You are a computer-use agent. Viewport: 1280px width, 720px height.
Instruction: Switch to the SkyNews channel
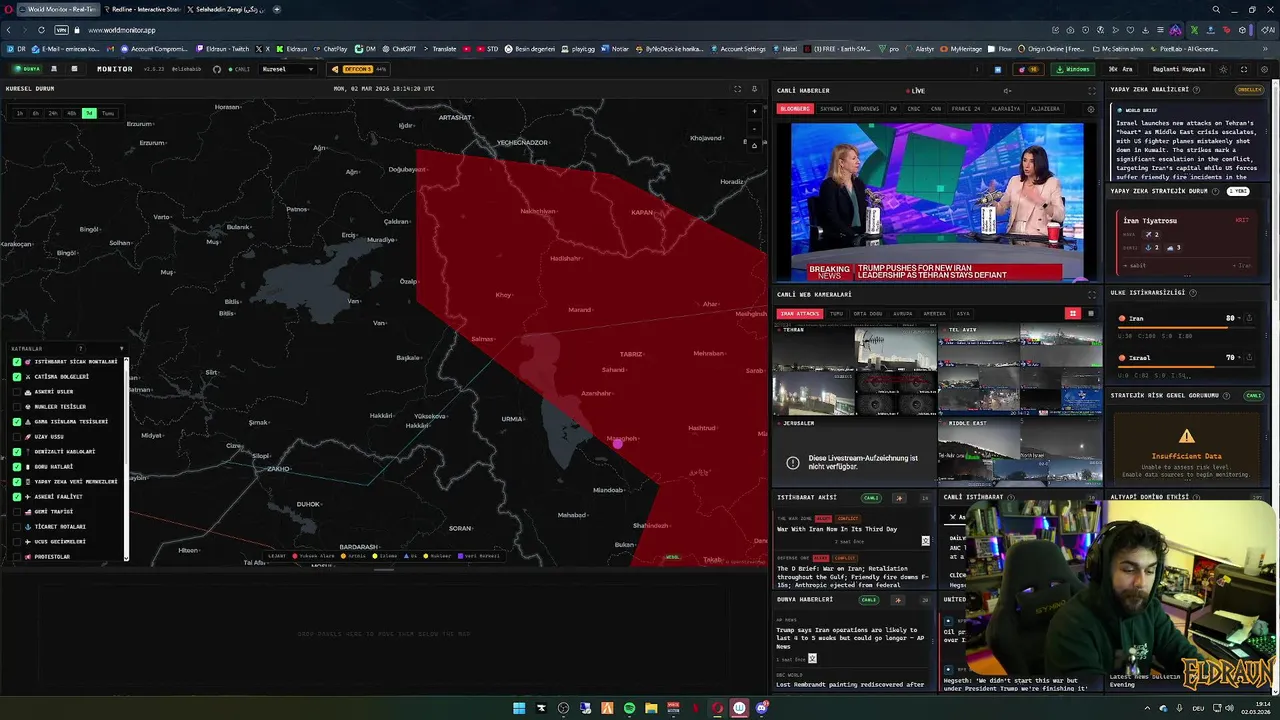pyautogui.click(x=831, y=109)
